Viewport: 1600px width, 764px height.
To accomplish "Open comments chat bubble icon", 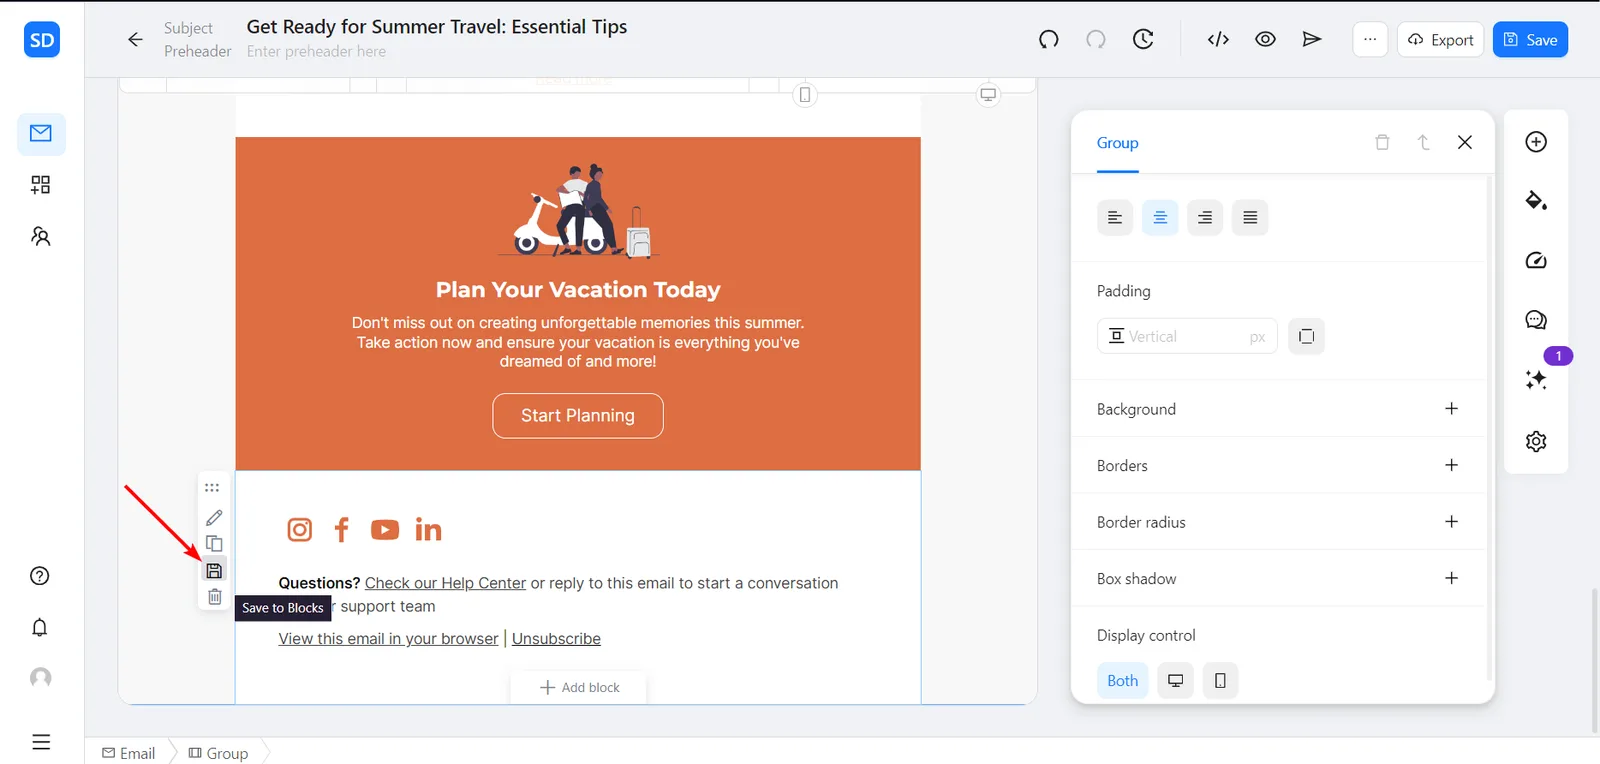I will pyautogui.click(x=1536, y=320).
